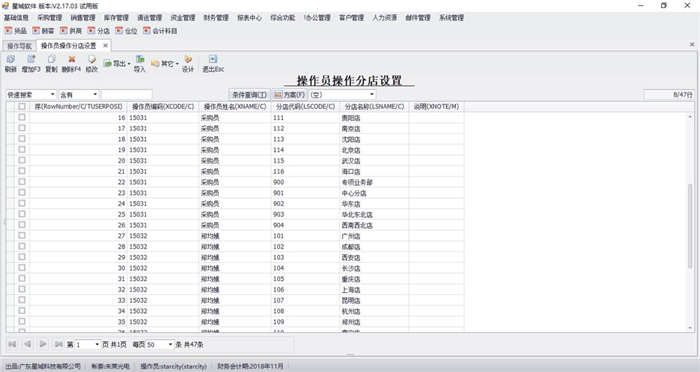Go to the previous page
This screenshot has width=700, height=372.
28,344
